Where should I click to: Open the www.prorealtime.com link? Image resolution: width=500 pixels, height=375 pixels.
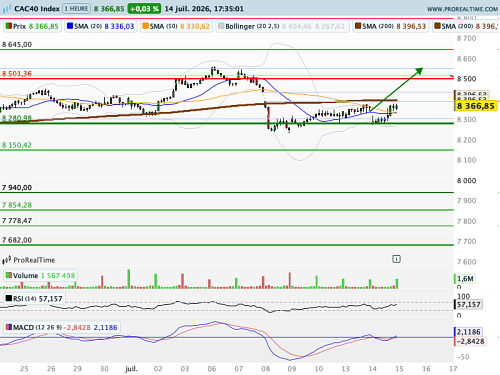462,9
